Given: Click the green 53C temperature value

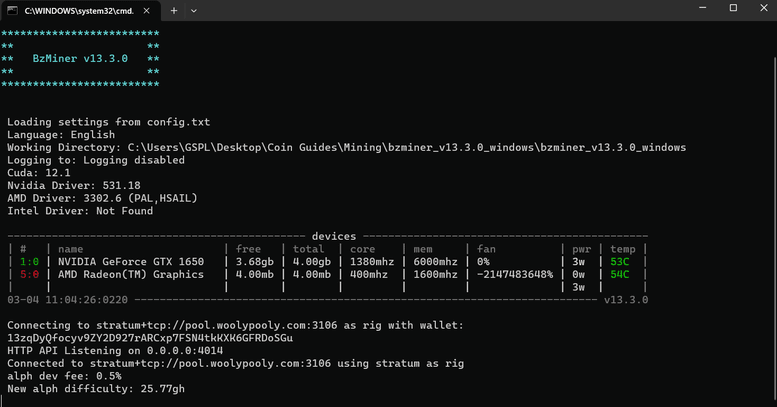Looking at the screenshot, I should coord(621,262).
